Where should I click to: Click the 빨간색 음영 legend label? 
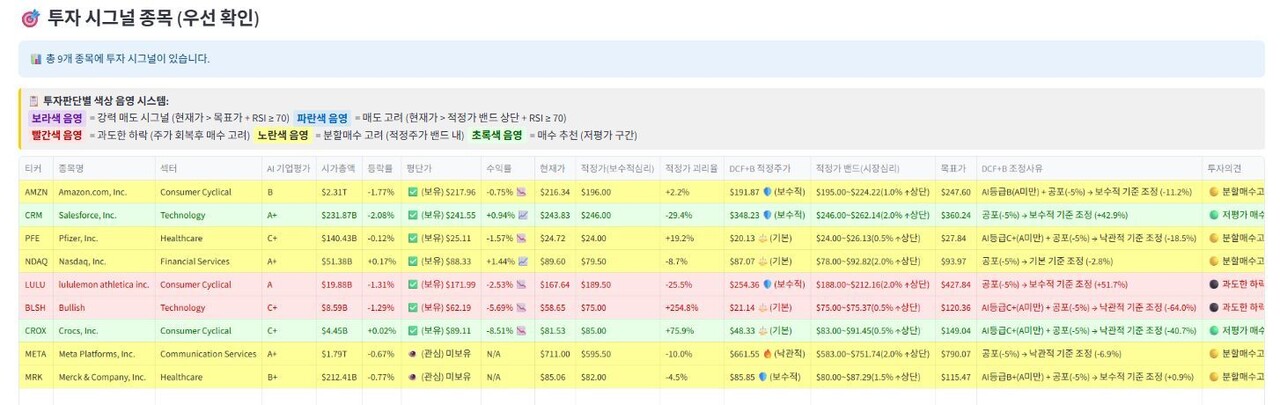point(57,135)
